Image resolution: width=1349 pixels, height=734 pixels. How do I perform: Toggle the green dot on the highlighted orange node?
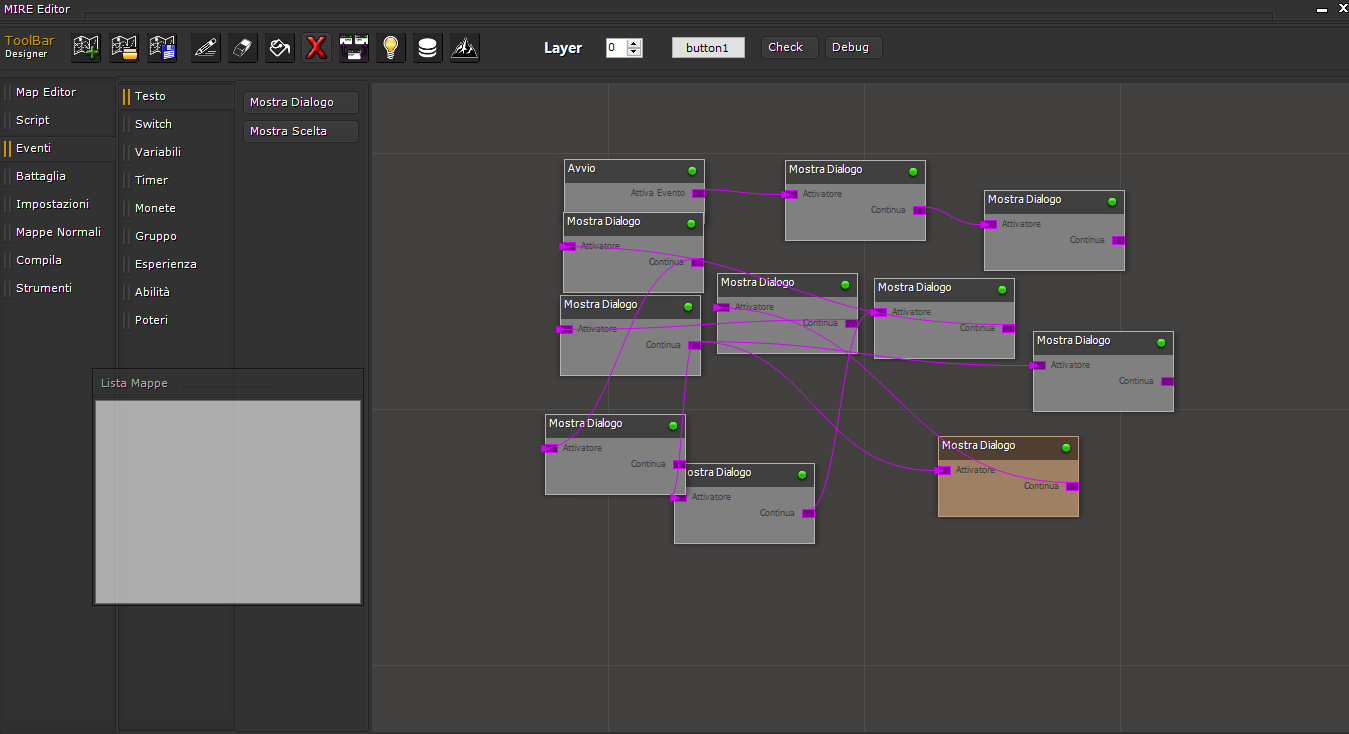[x=1066, y=448]
